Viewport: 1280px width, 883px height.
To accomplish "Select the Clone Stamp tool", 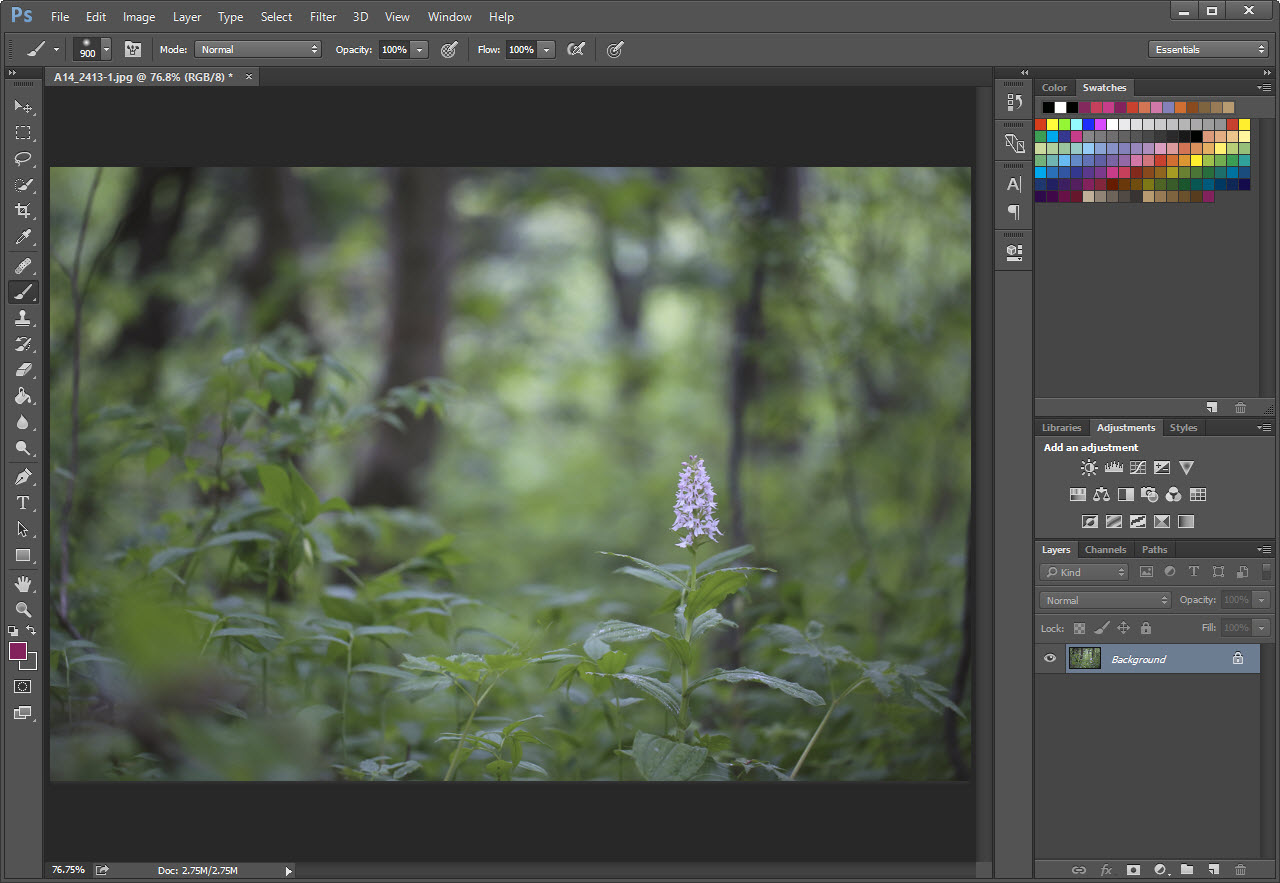I will (23, 318).
